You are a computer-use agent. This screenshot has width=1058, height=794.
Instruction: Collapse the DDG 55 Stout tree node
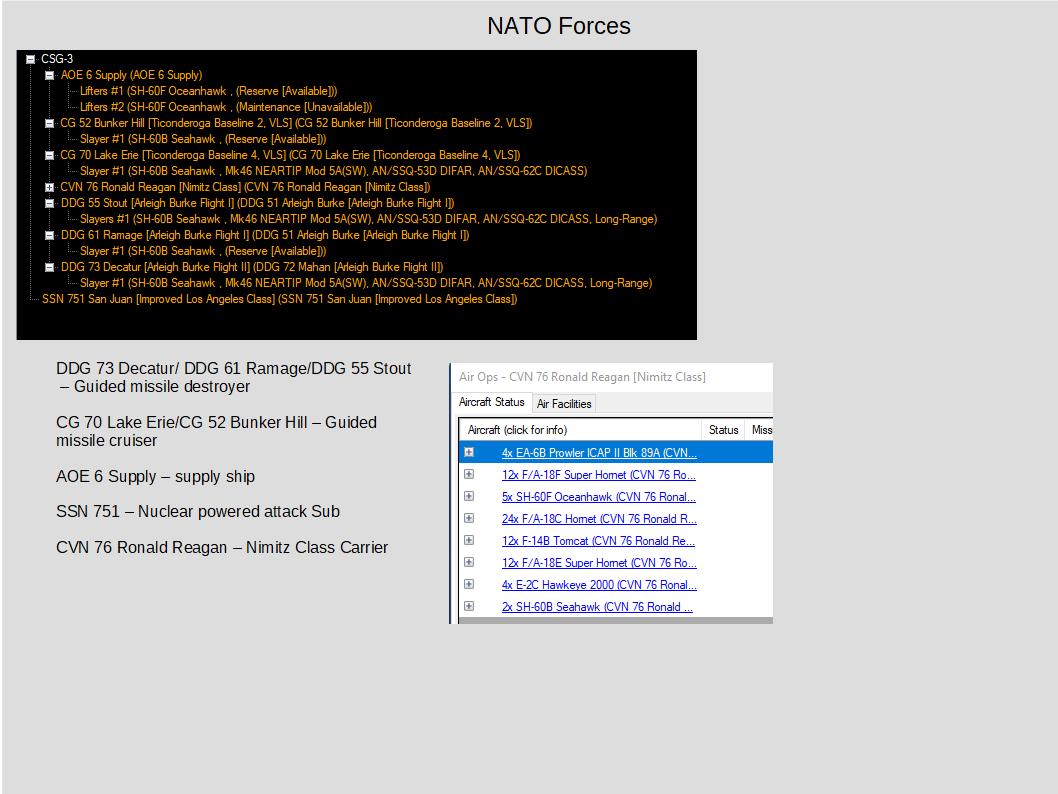(49, 203)
